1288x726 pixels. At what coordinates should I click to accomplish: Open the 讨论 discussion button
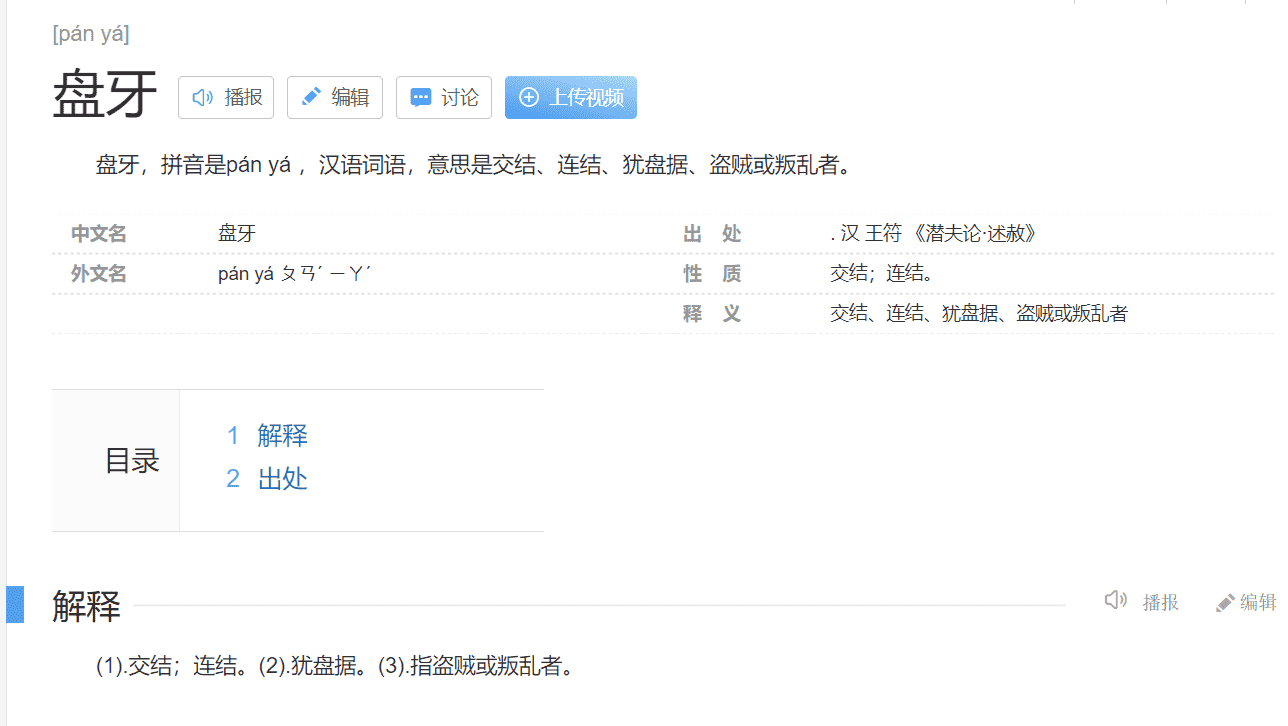(444, 97)
